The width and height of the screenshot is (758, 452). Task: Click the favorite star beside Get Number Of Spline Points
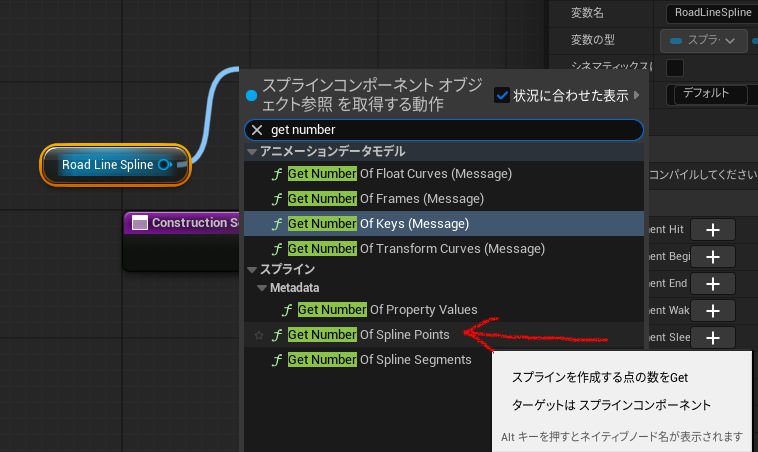259,335
